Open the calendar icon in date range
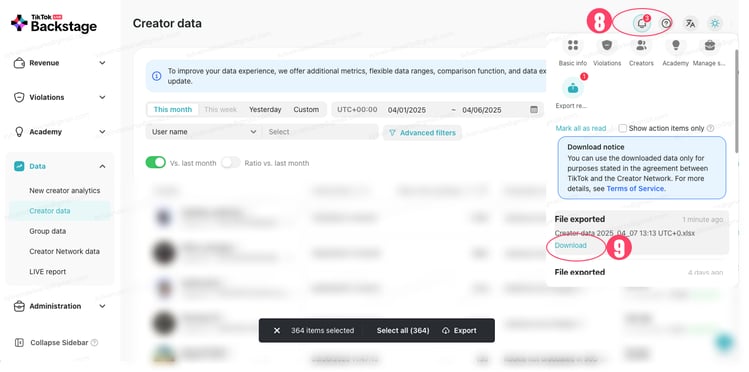Screen dimensions: 749x372 tap(534, 109)
